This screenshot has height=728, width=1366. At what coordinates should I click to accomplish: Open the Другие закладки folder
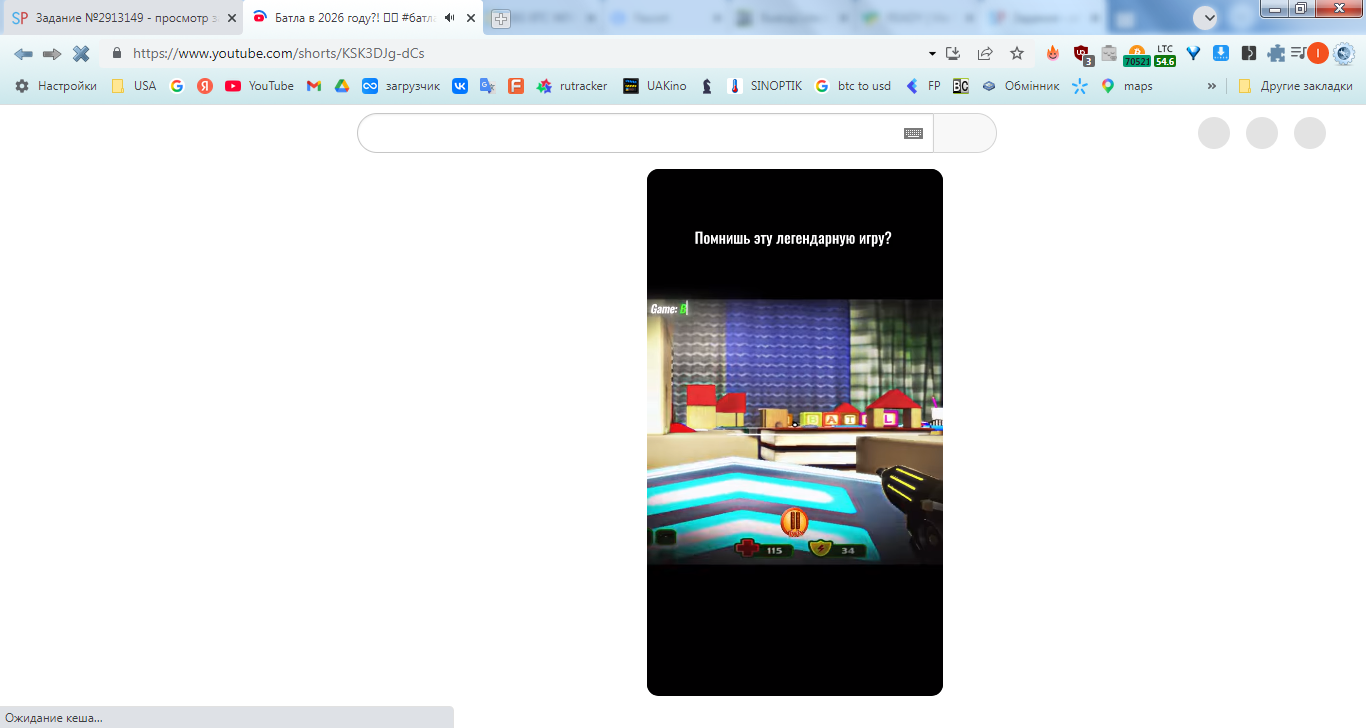[1295, 86]
